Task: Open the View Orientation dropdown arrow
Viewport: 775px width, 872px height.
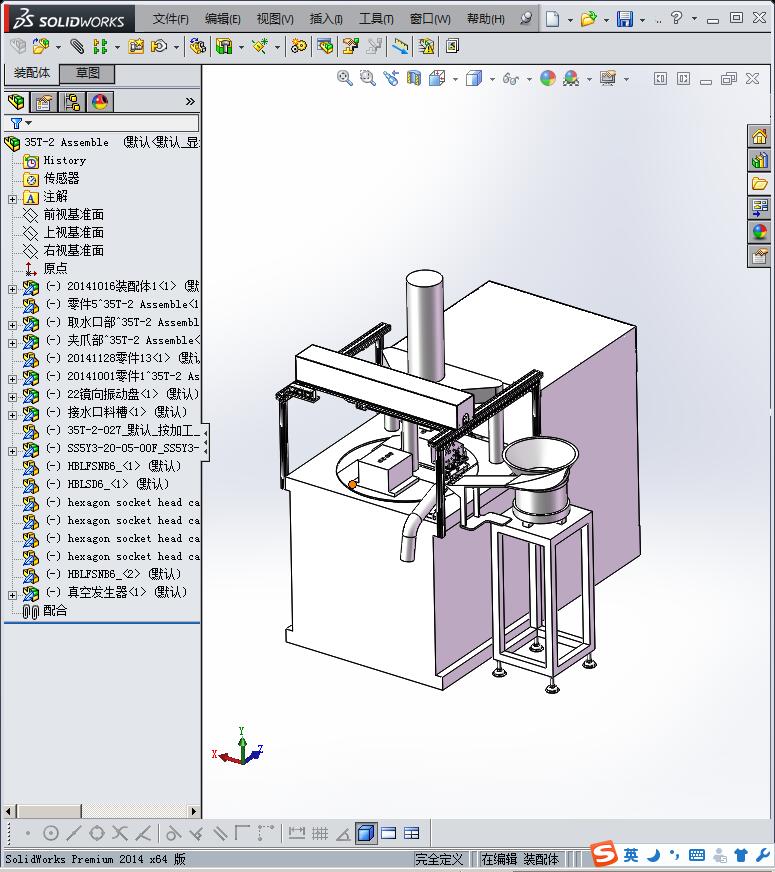Action: click(455, 80)
